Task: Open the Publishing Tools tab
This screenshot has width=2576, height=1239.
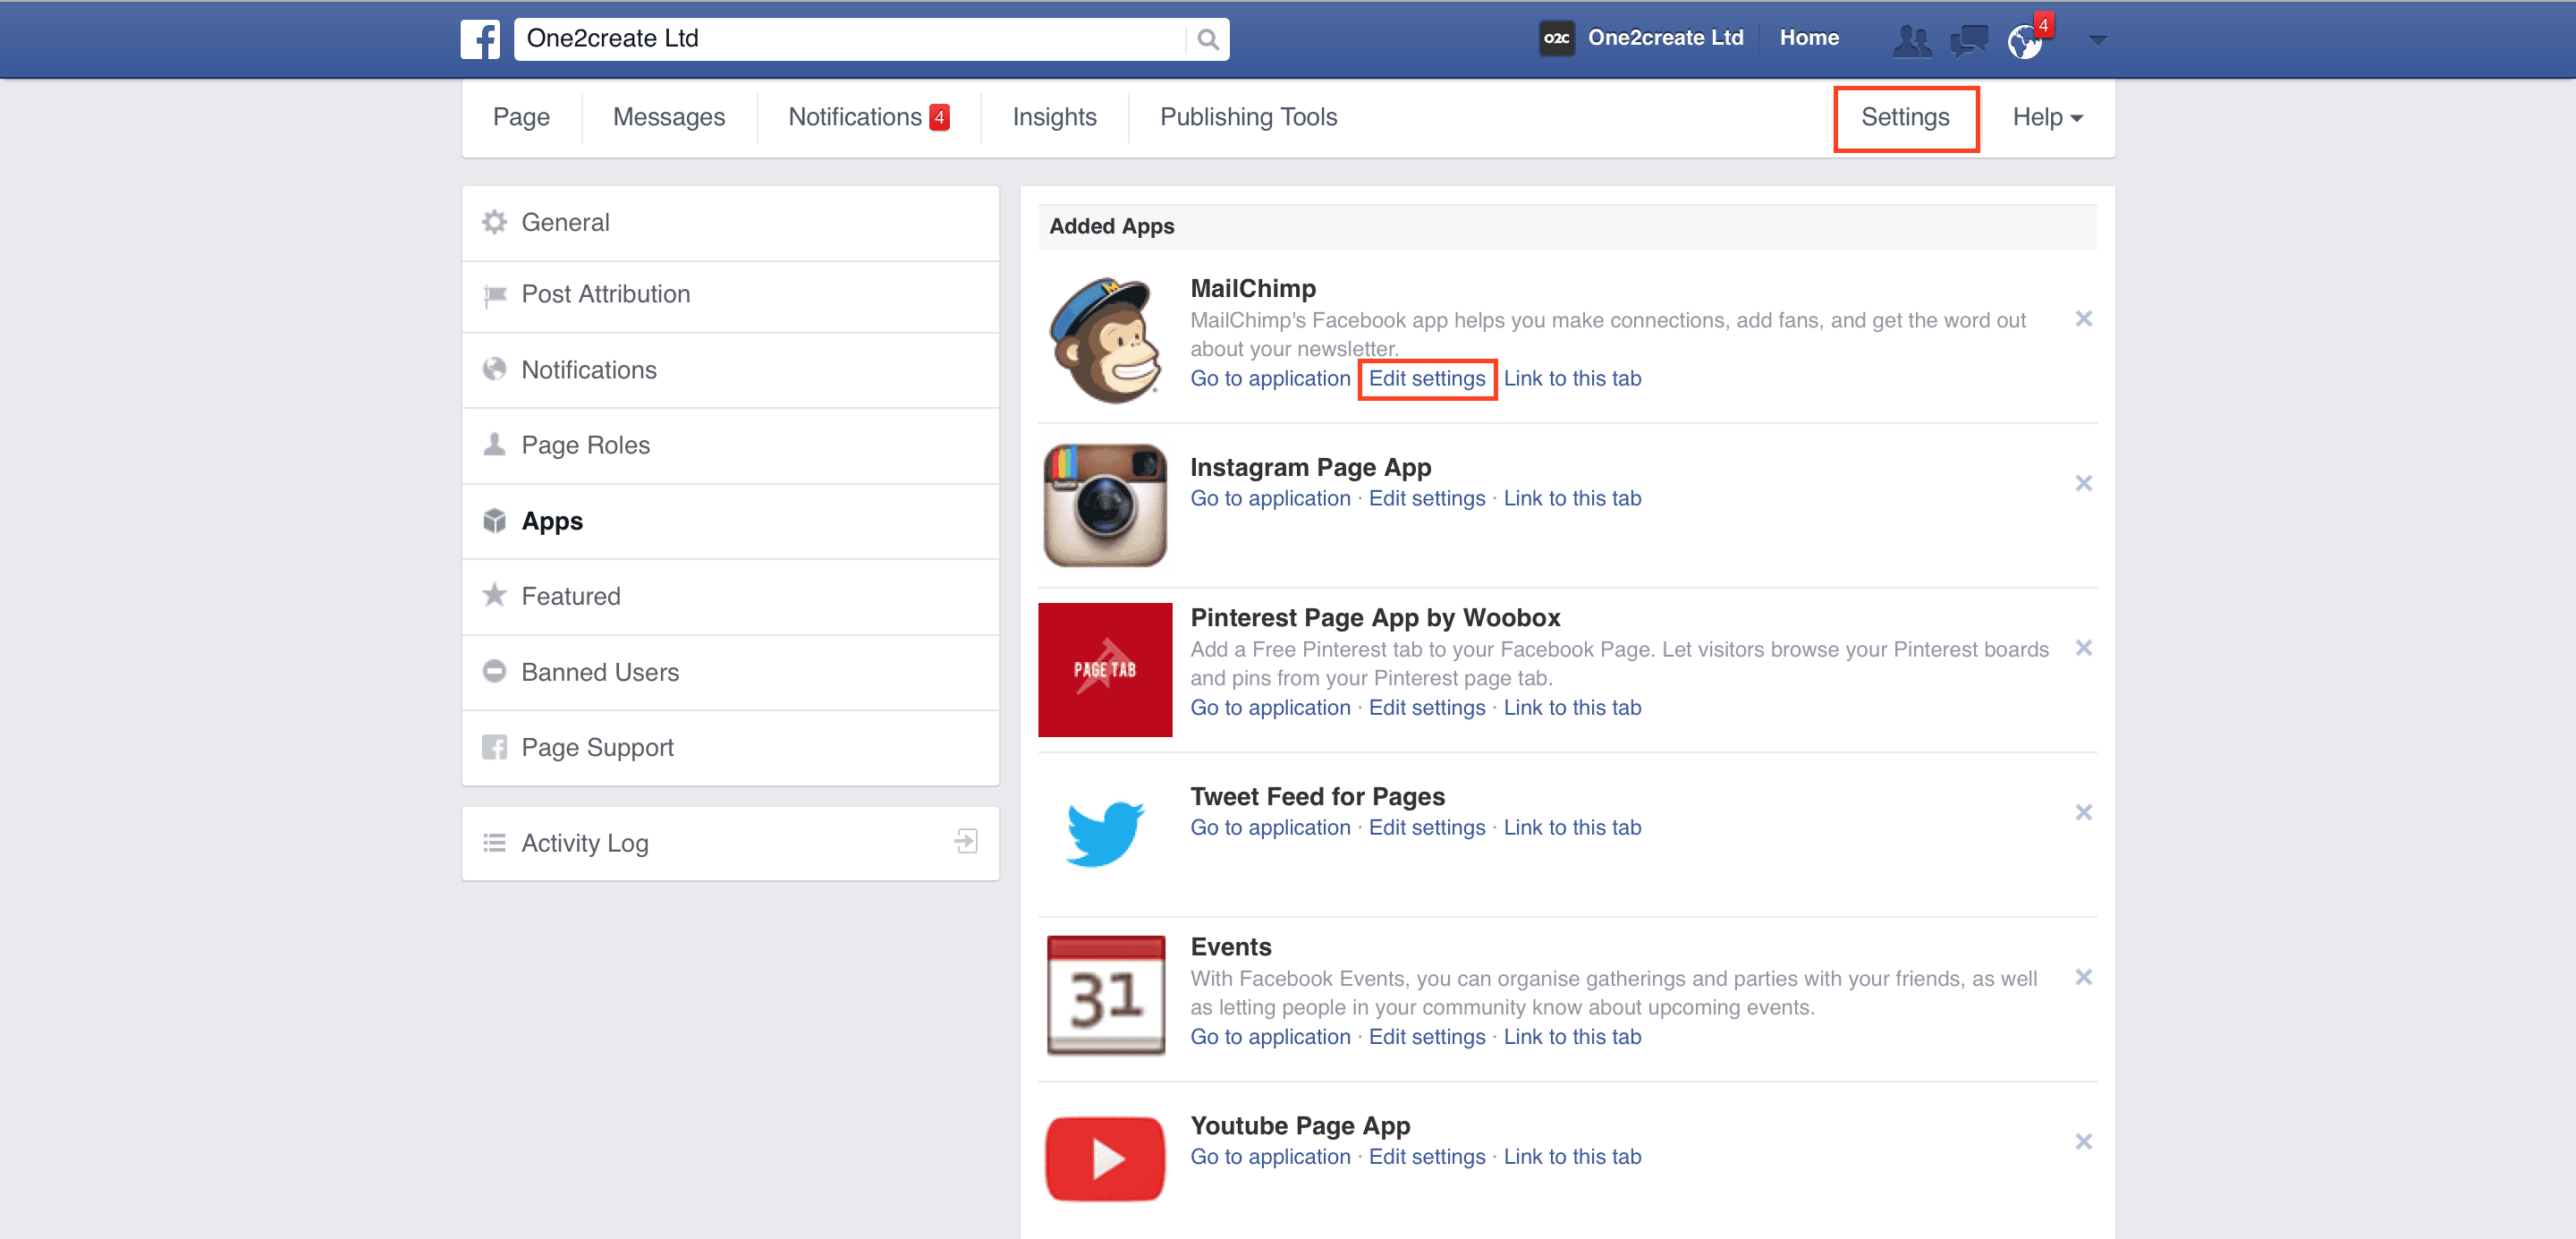Action: pos(1247,118)
